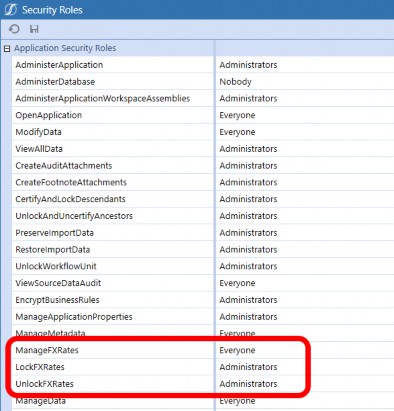Select the CreateAuditAttachments role
Viewport: 394px width, 411px height.
(x=64, y=166)
